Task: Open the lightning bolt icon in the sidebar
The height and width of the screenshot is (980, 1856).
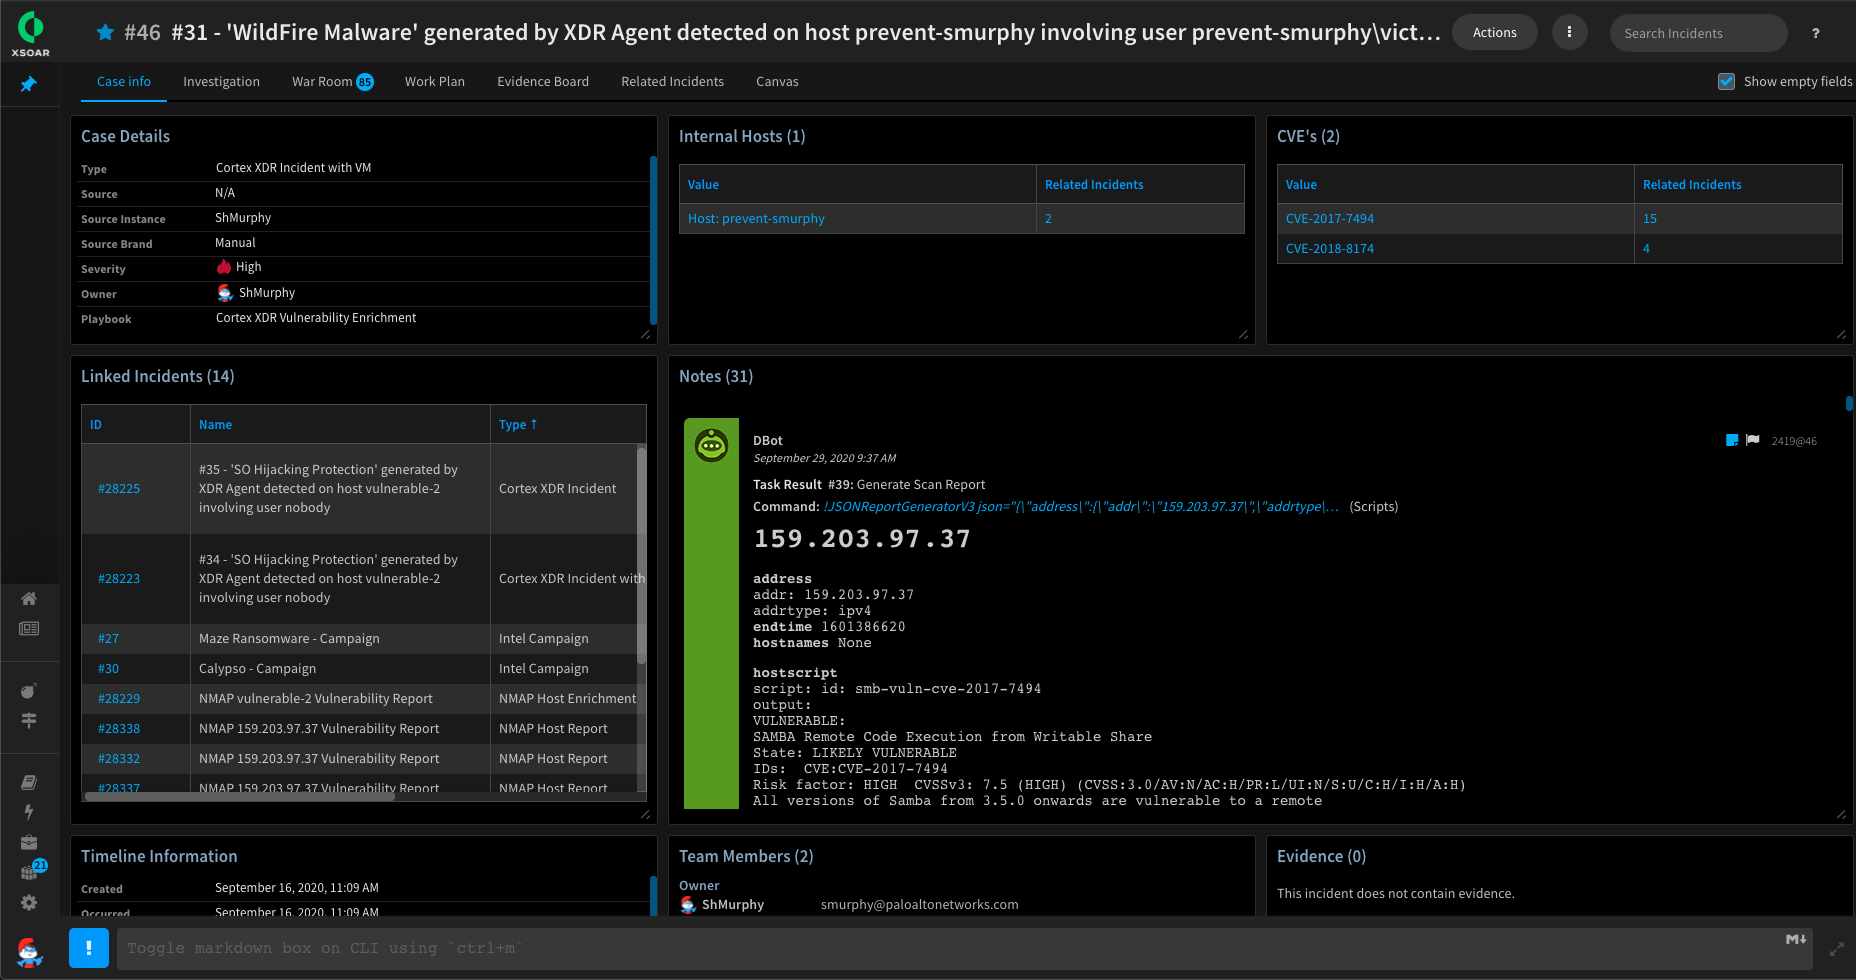Action: point(29,812)
